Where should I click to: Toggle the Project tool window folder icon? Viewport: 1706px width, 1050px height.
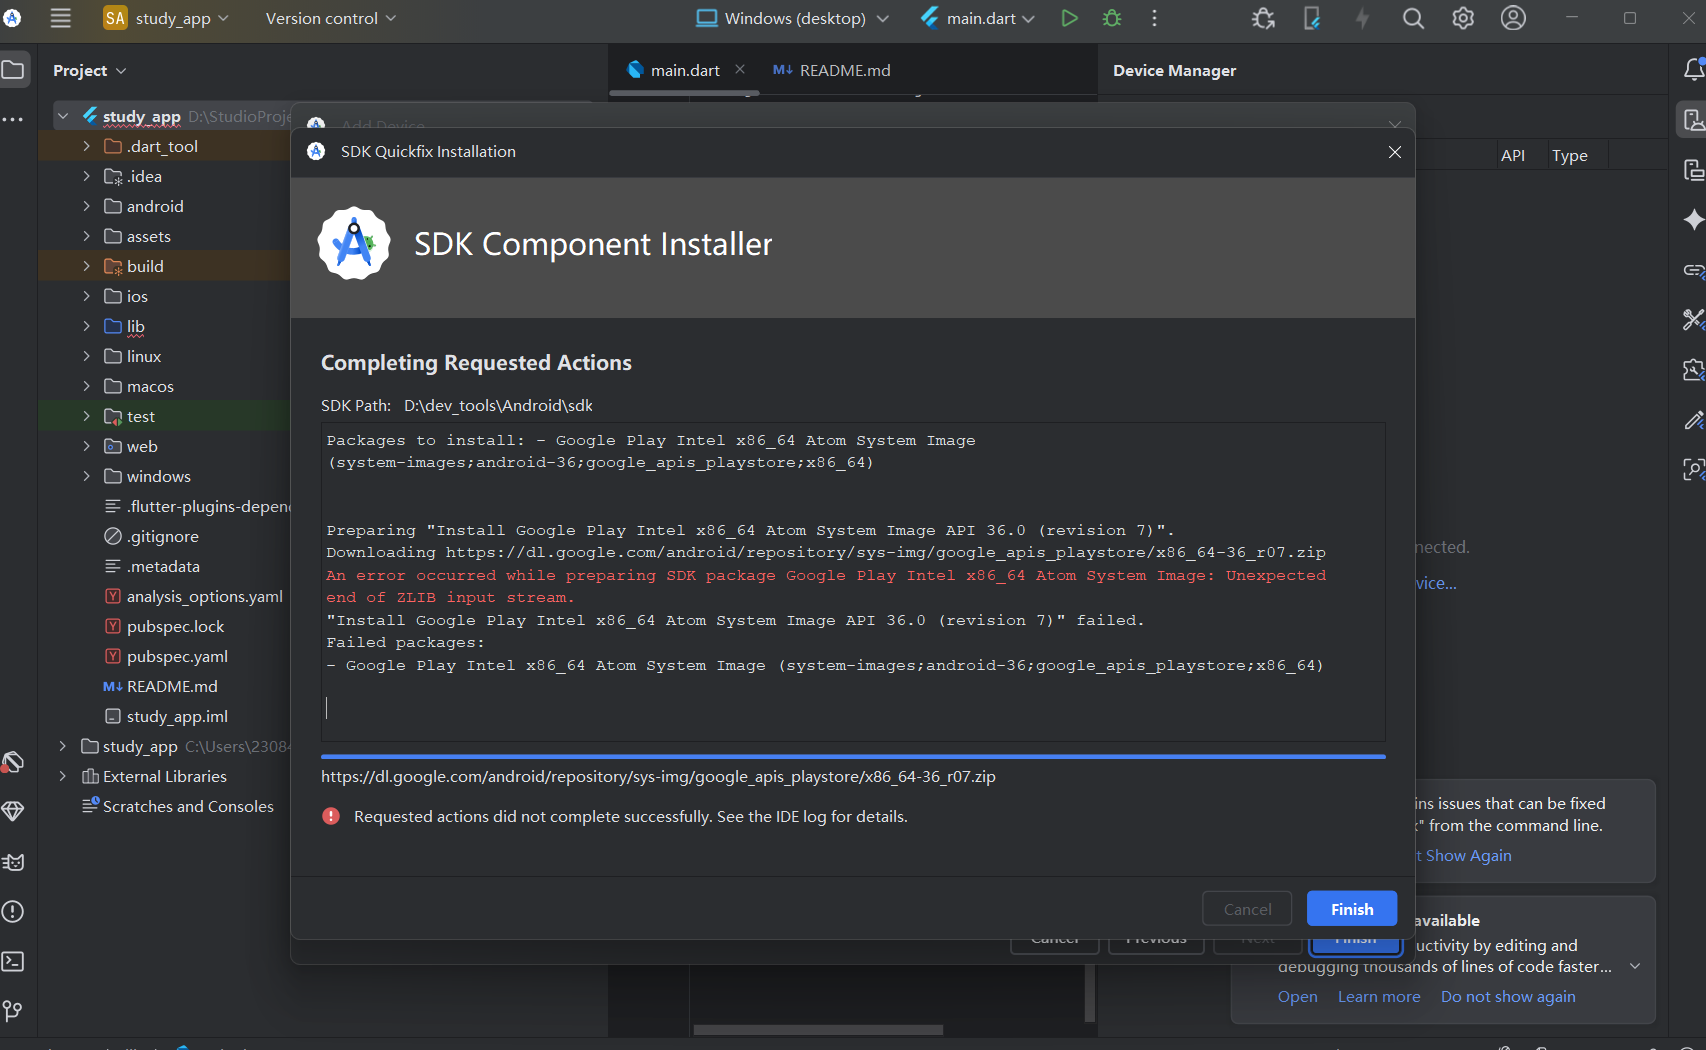pos(13,70)
